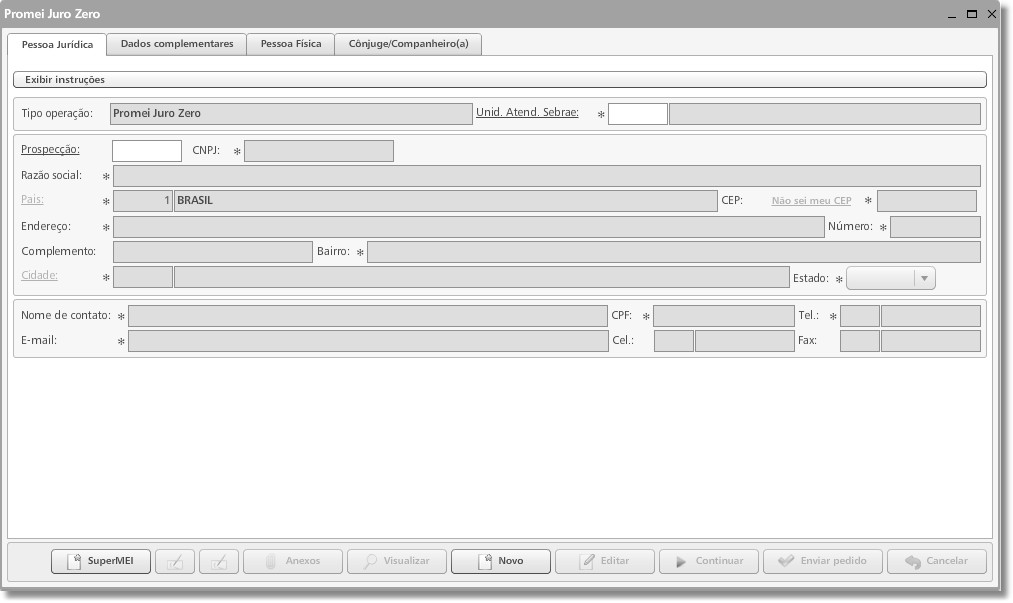Click the Cidade code field
The width and height of the screenshot is (1013, 603).
[143, 277]
